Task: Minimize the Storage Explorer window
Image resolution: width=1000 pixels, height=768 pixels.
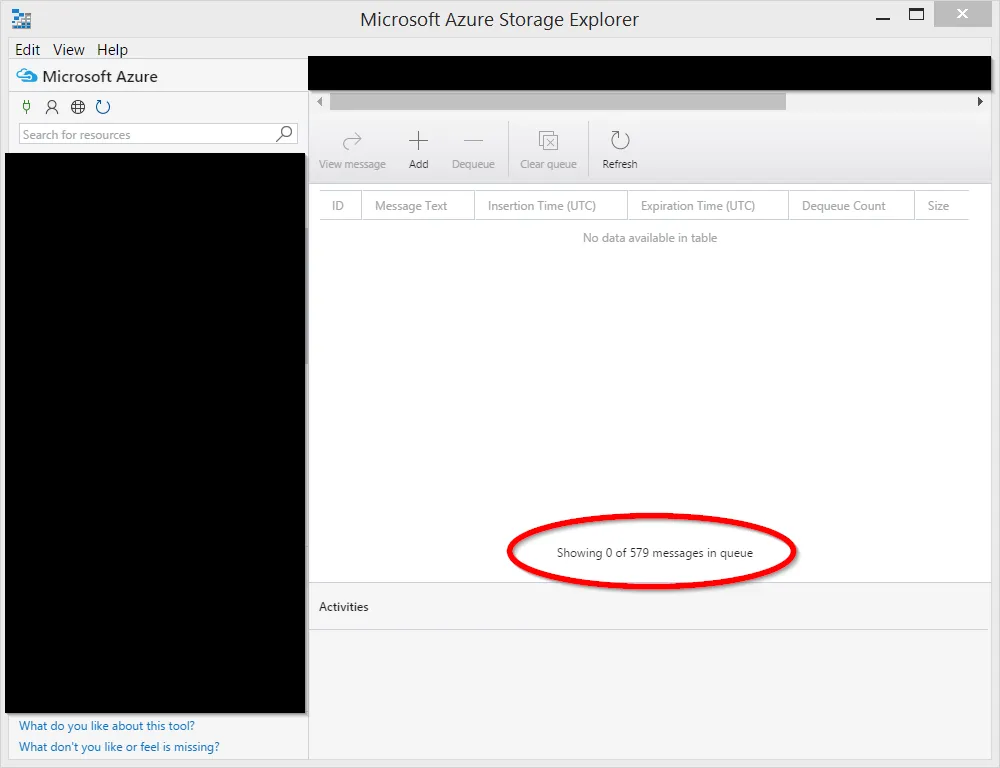Action: click(883, 16)
